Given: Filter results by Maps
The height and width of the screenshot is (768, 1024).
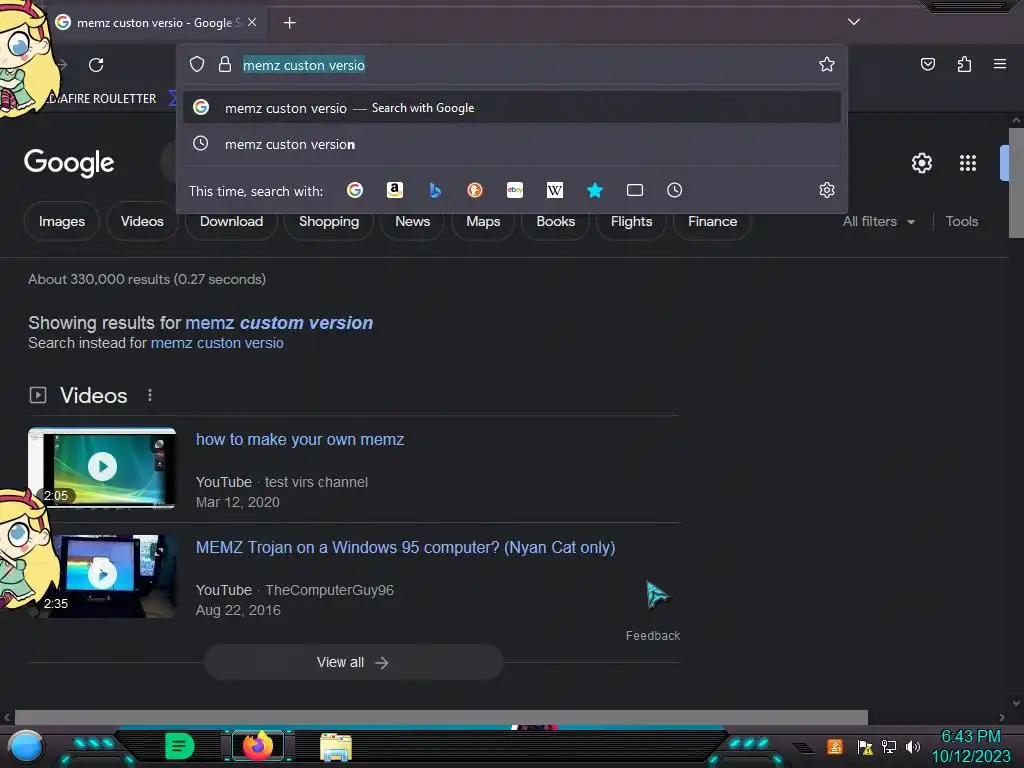Looking at the screenshot, I should 483,221.
